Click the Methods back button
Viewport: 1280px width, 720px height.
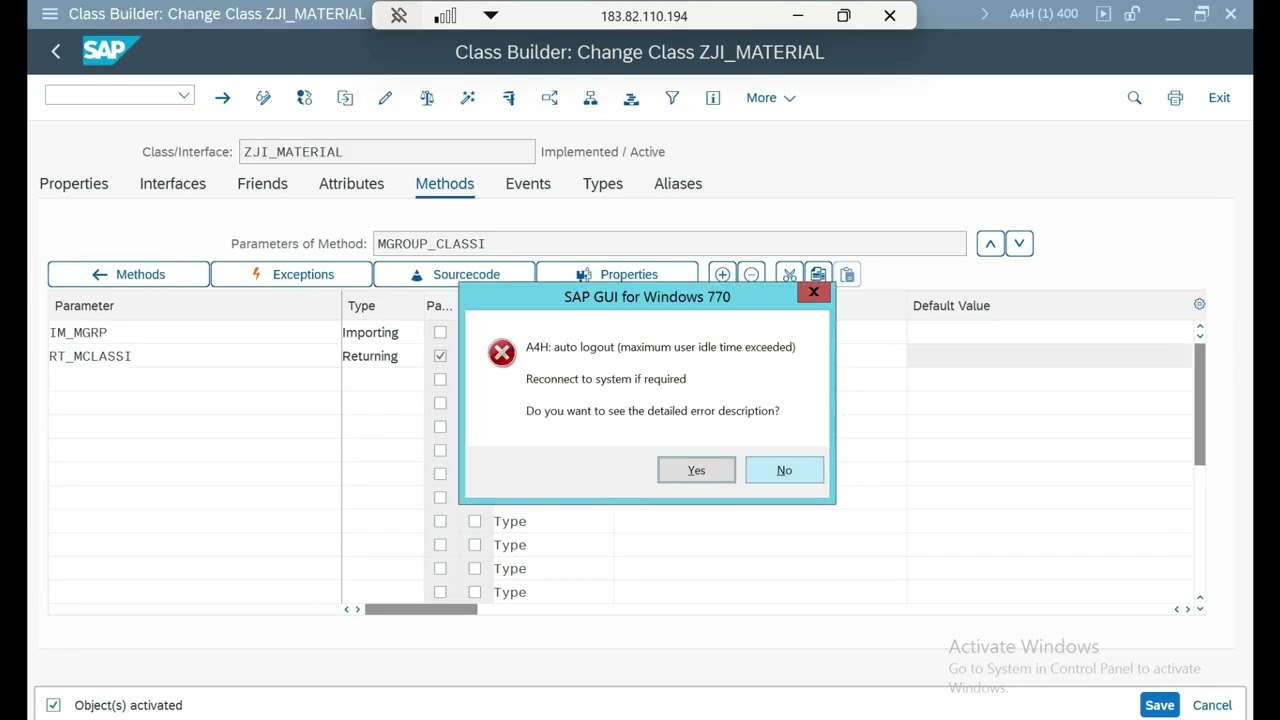[129, 274]
